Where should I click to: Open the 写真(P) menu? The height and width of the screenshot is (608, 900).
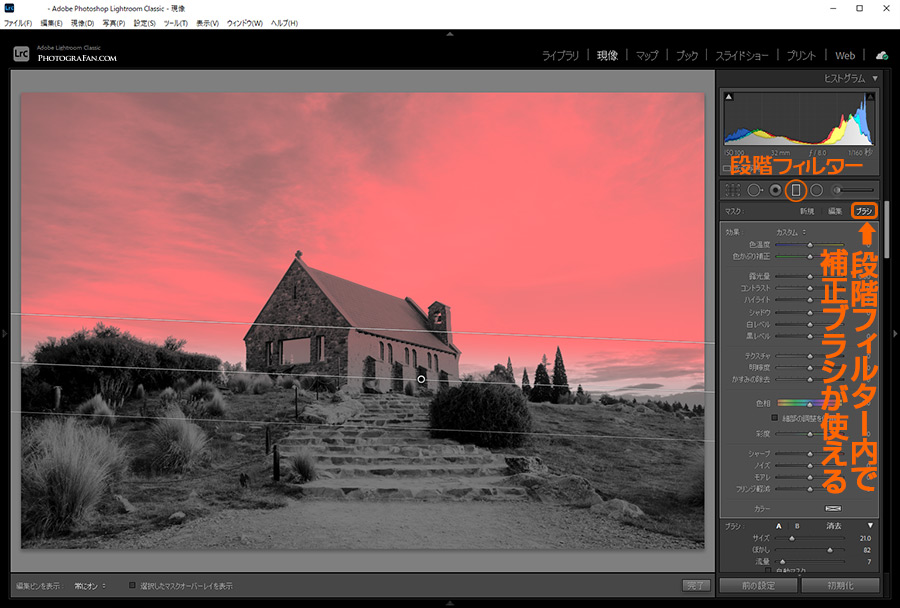[x=114, y=24]
